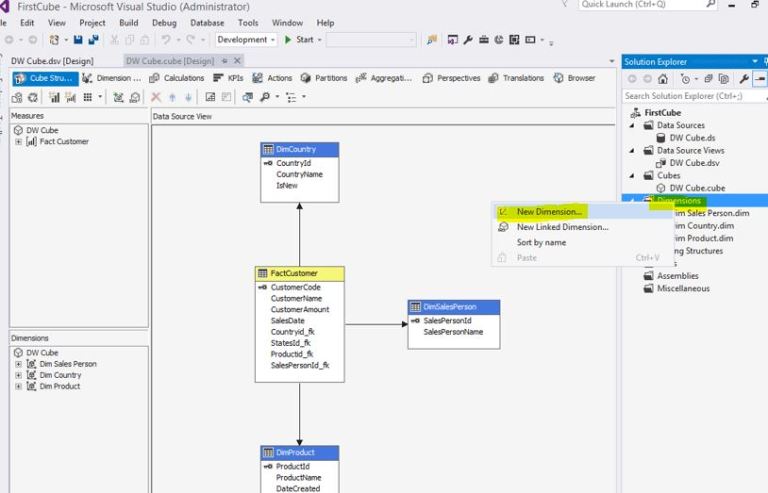Click the Show All Files icon in Solution Explorer

click(x=723, y=79)
